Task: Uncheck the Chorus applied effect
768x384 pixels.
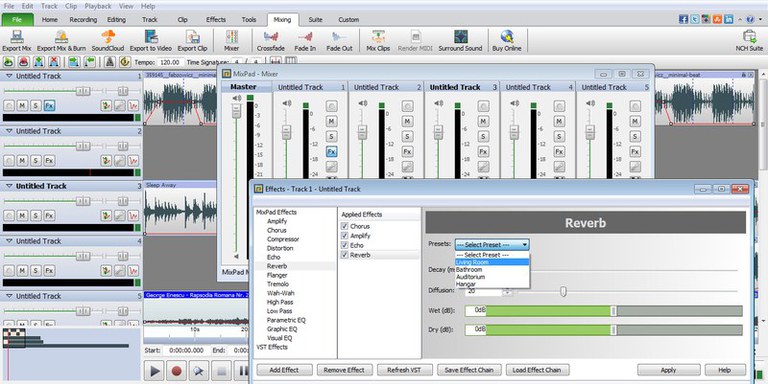Action: point(345,226)
